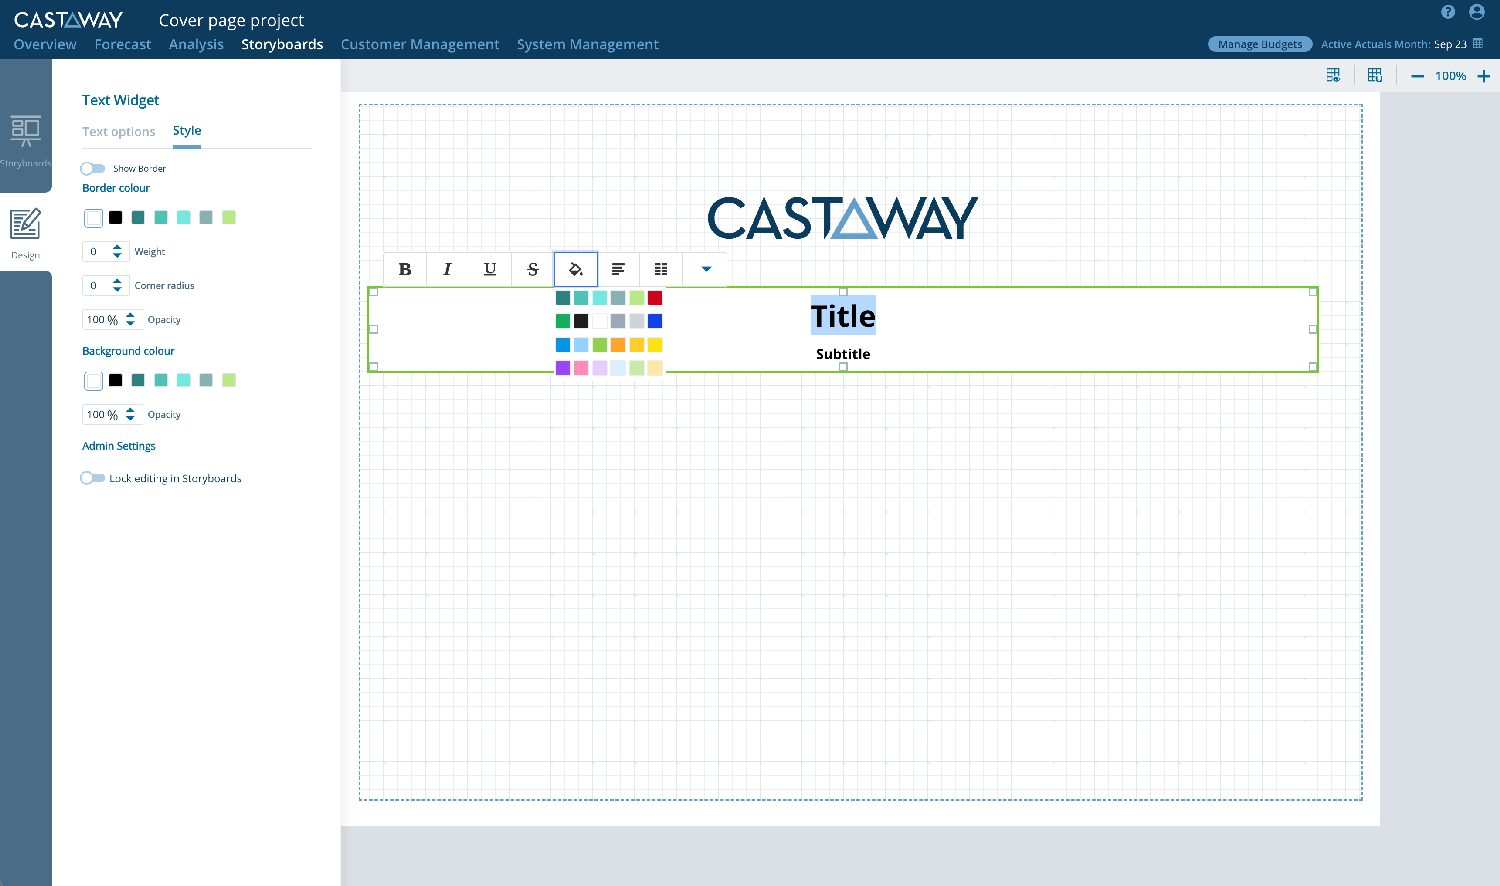Toggle bold formatting in text toolbar

click(x=405, y=269)
